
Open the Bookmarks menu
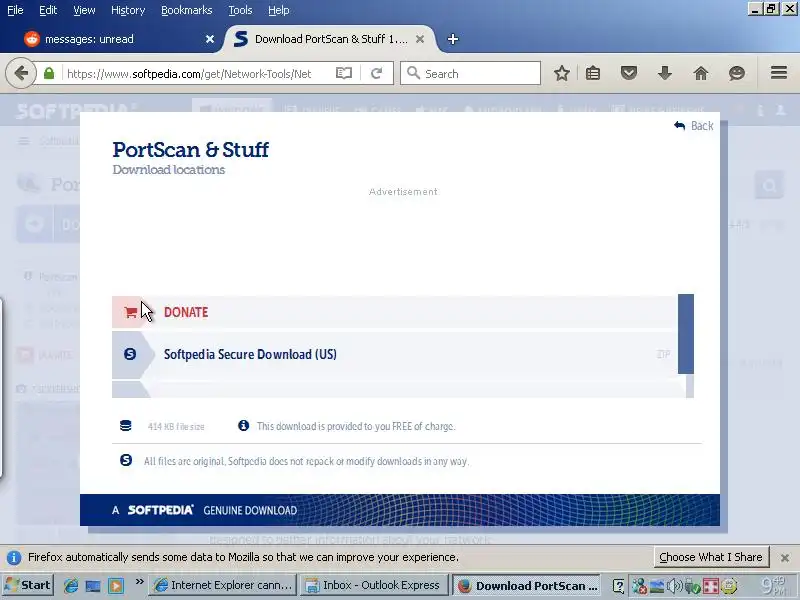click(187, 10)
